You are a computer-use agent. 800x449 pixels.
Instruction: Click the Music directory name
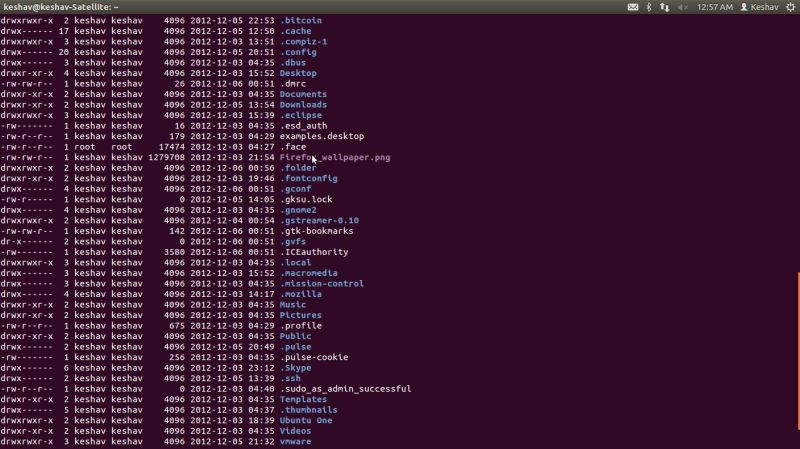(x=293, y=305)
